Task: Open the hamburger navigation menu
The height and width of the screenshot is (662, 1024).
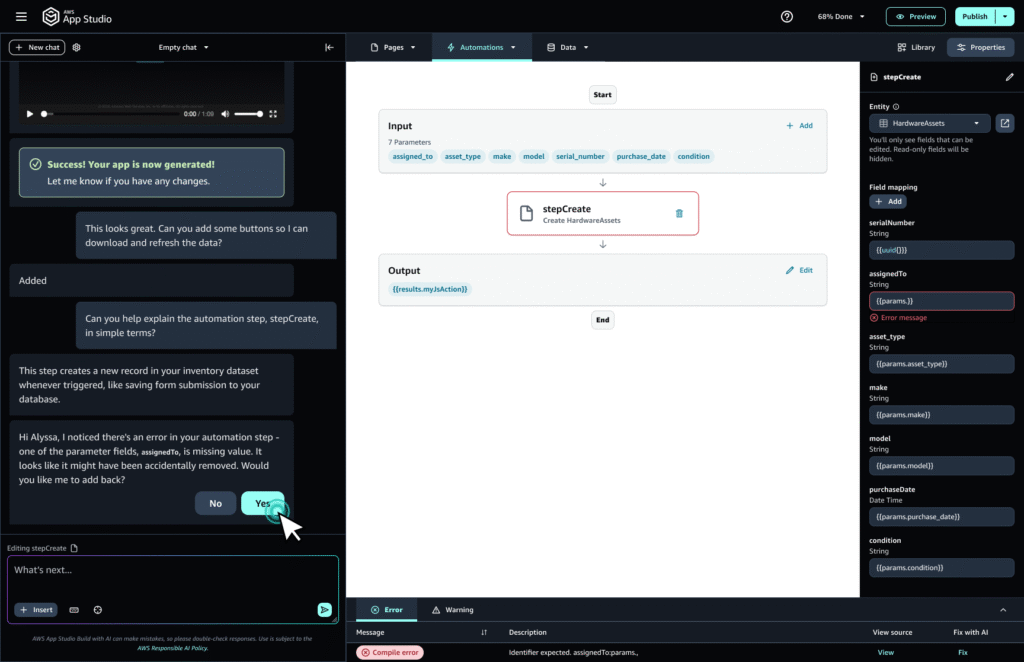Action: click(x=21, y=16)
